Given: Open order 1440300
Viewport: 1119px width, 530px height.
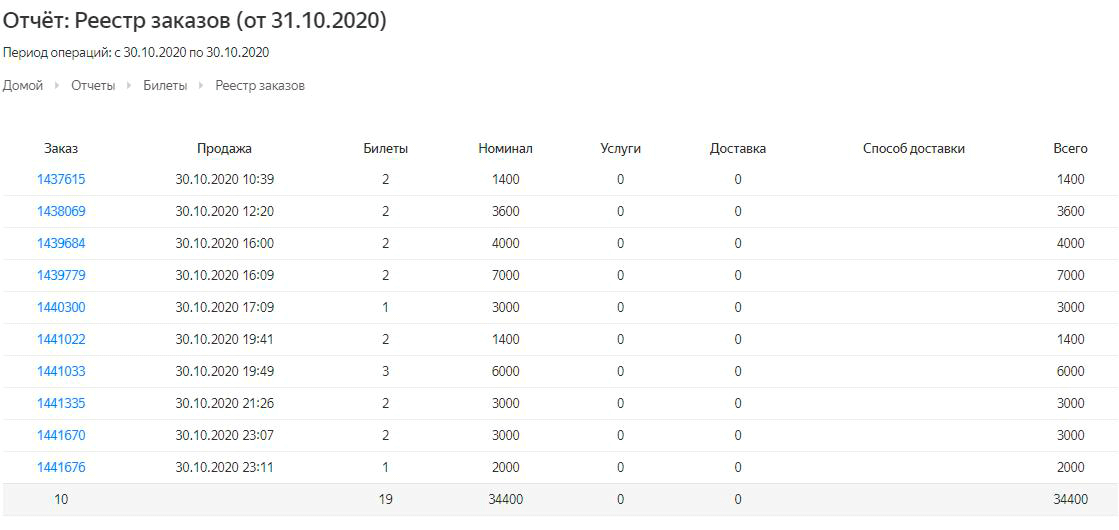Looking at the screenshot, I should [61, 307].
